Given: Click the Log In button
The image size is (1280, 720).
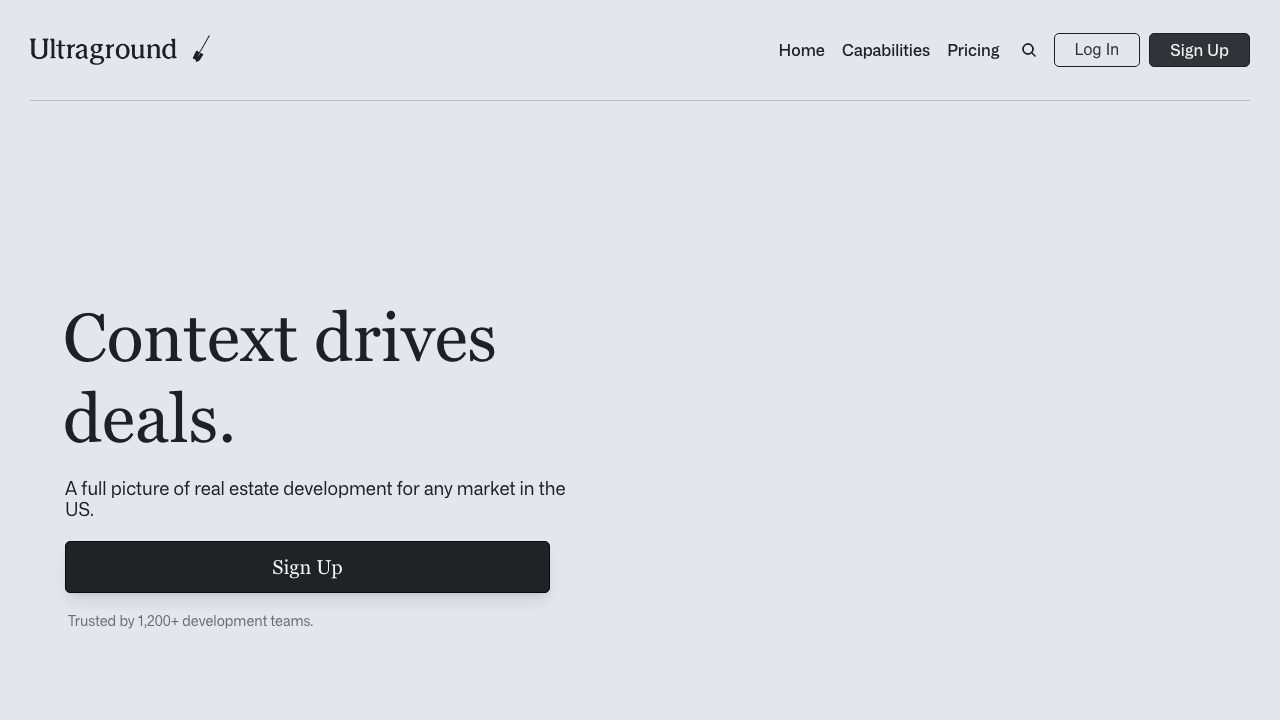Looking at the screenshot, I should (1097, 50).
